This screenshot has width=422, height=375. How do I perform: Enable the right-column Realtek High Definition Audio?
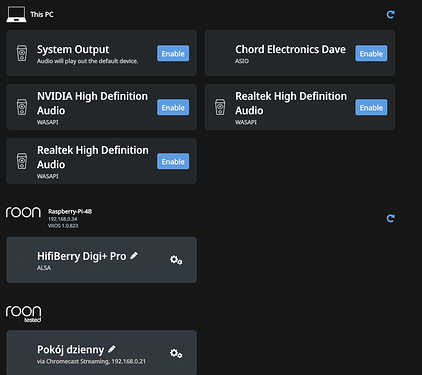click(x=371, y=107)
